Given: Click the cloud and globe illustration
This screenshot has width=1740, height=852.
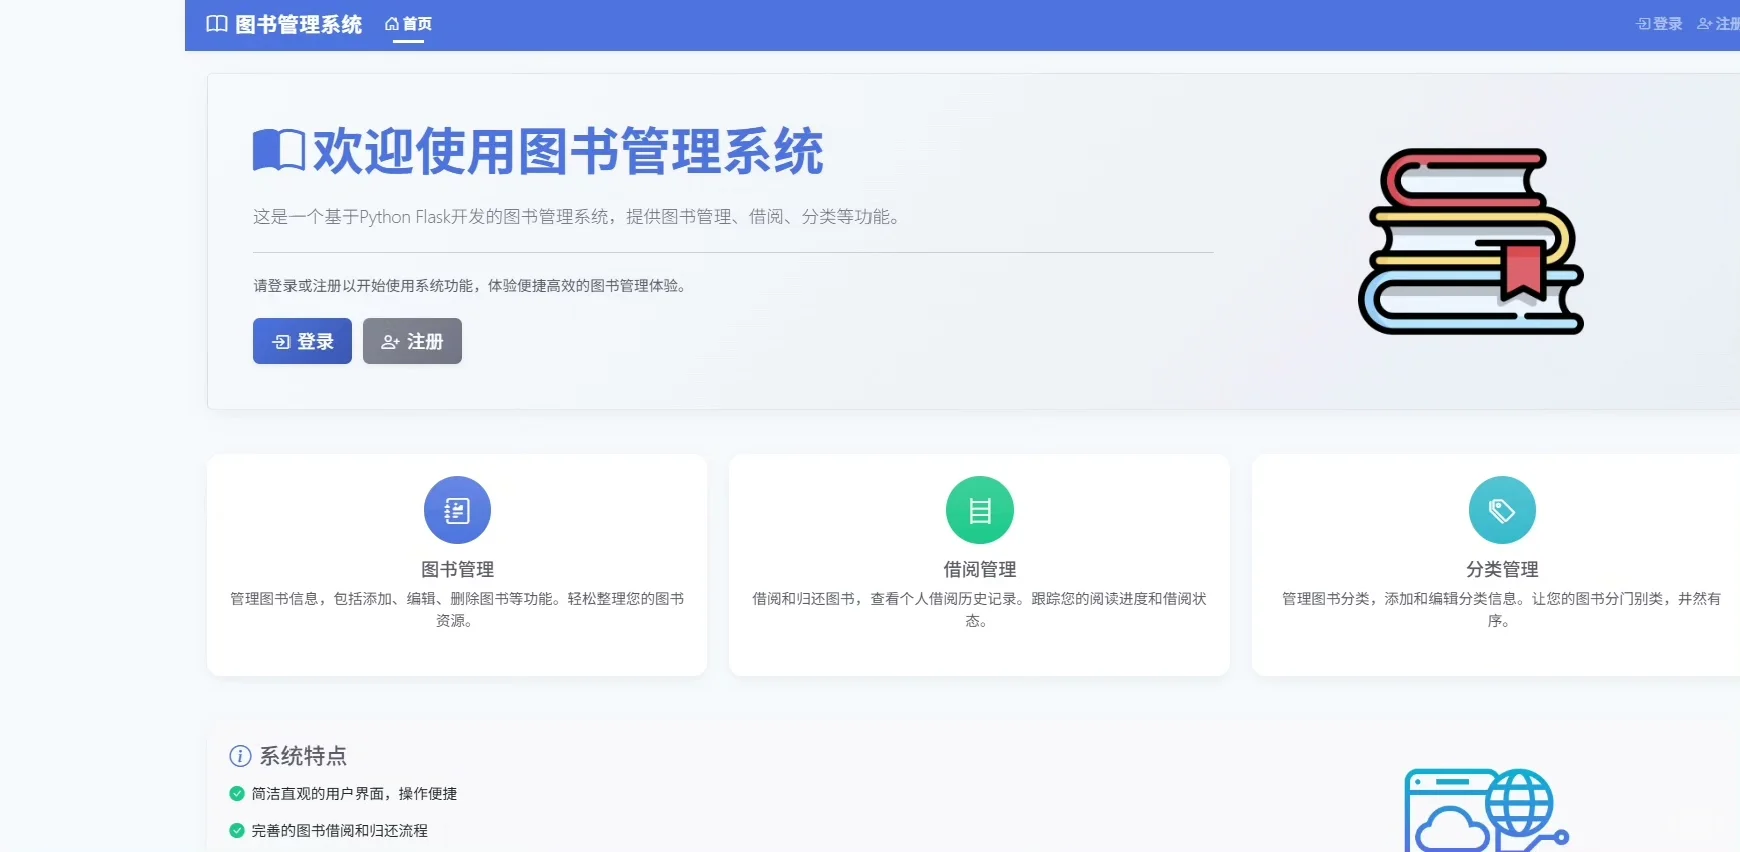Looking at the screenshot, I should pos(1486,811).
